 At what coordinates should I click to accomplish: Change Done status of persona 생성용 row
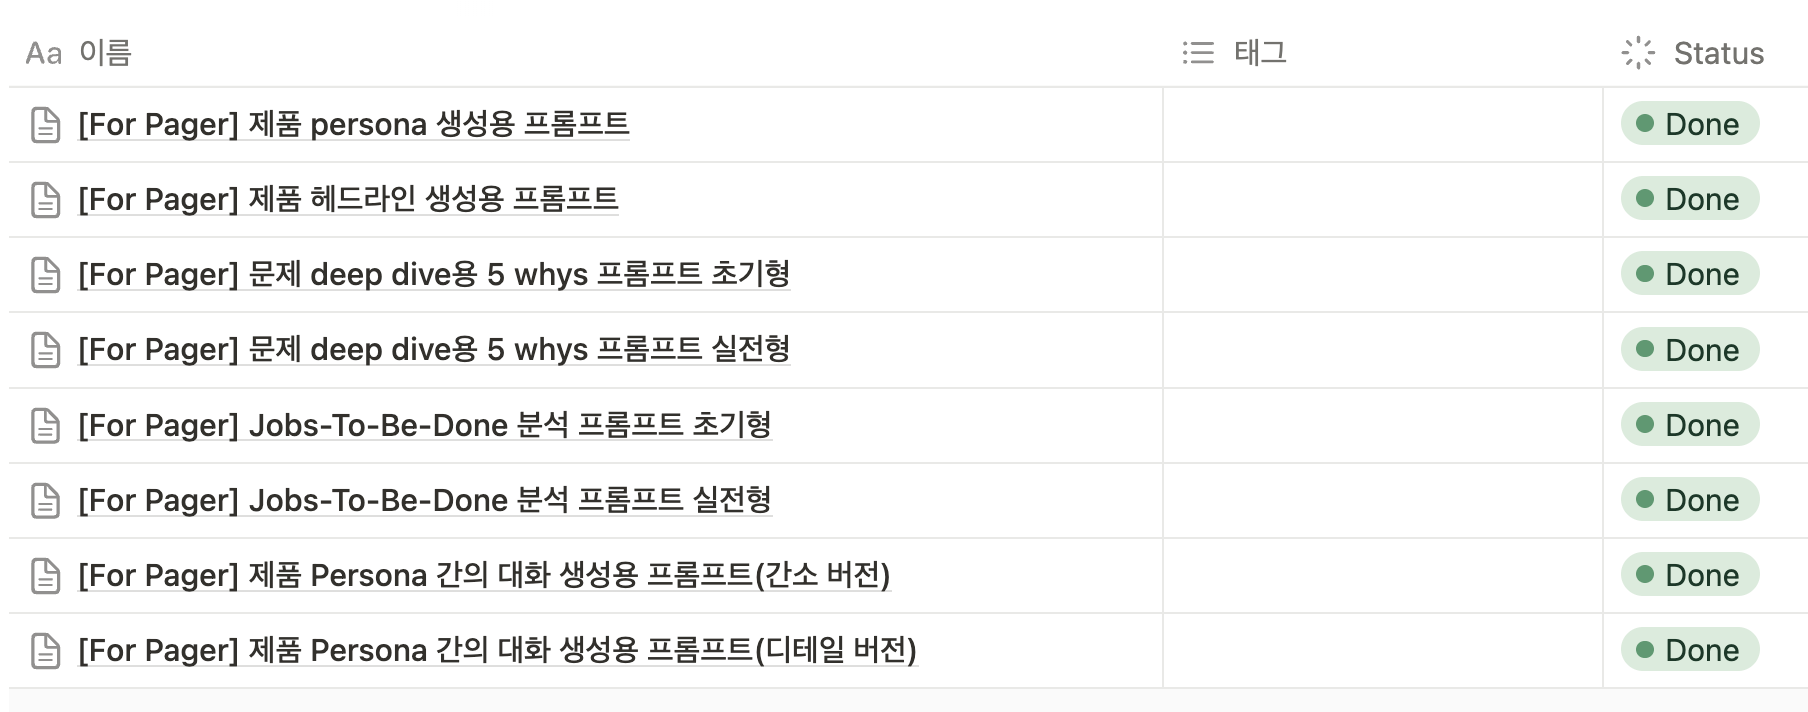pyautogui.click(x=1690, y=124)
